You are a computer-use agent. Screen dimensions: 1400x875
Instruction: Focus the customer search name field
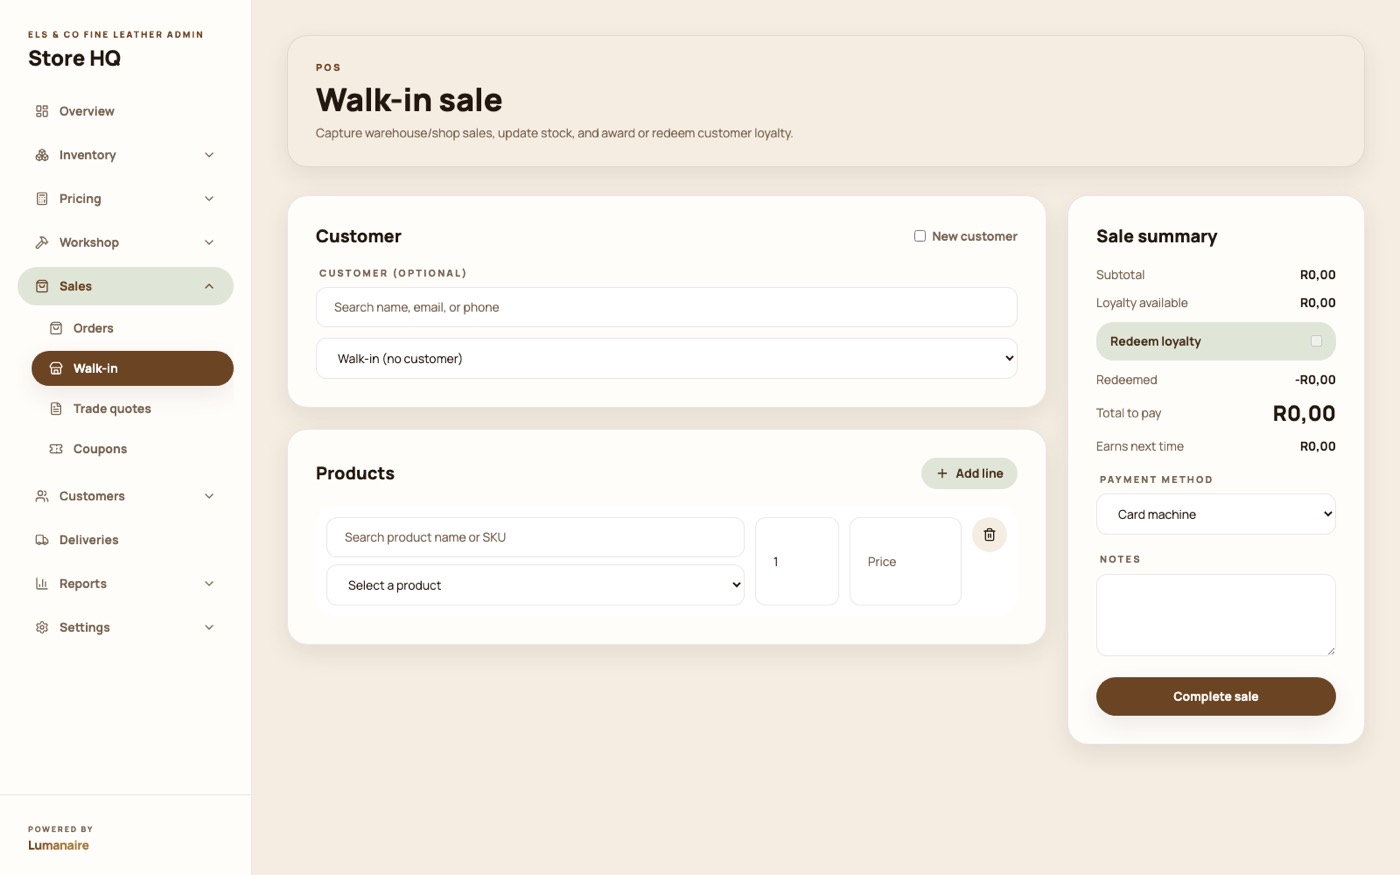coord(666,307)
